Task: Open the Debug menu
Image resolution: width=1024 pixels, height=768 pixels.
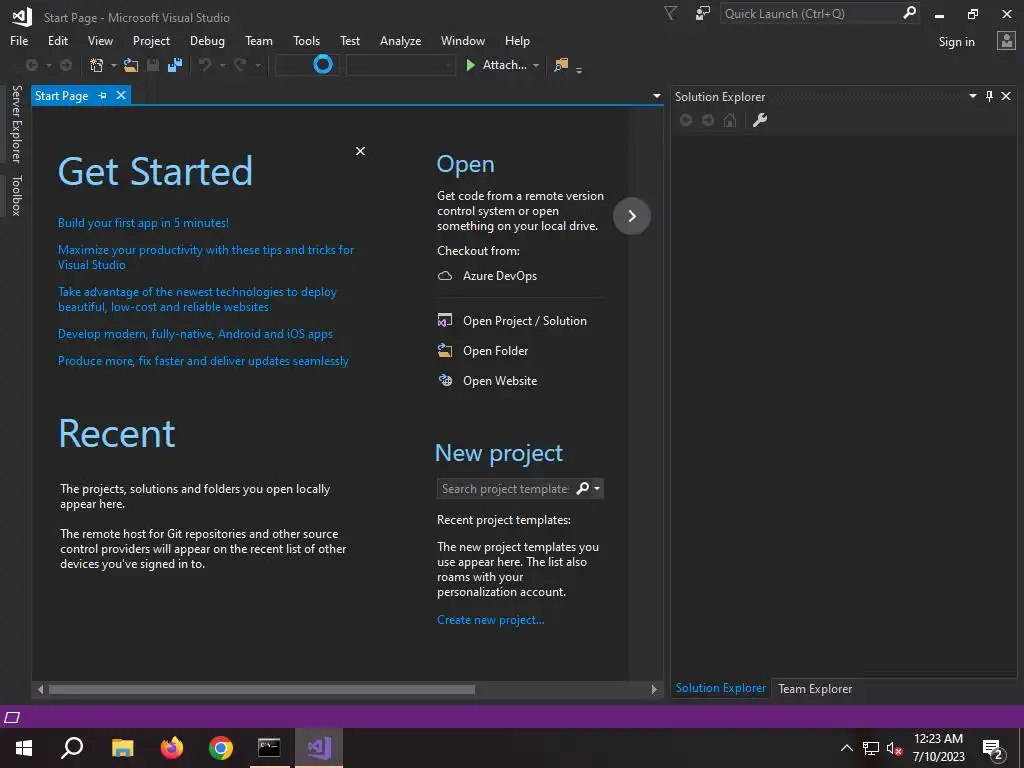Action: pyautogui.click(x=207, y=40)
